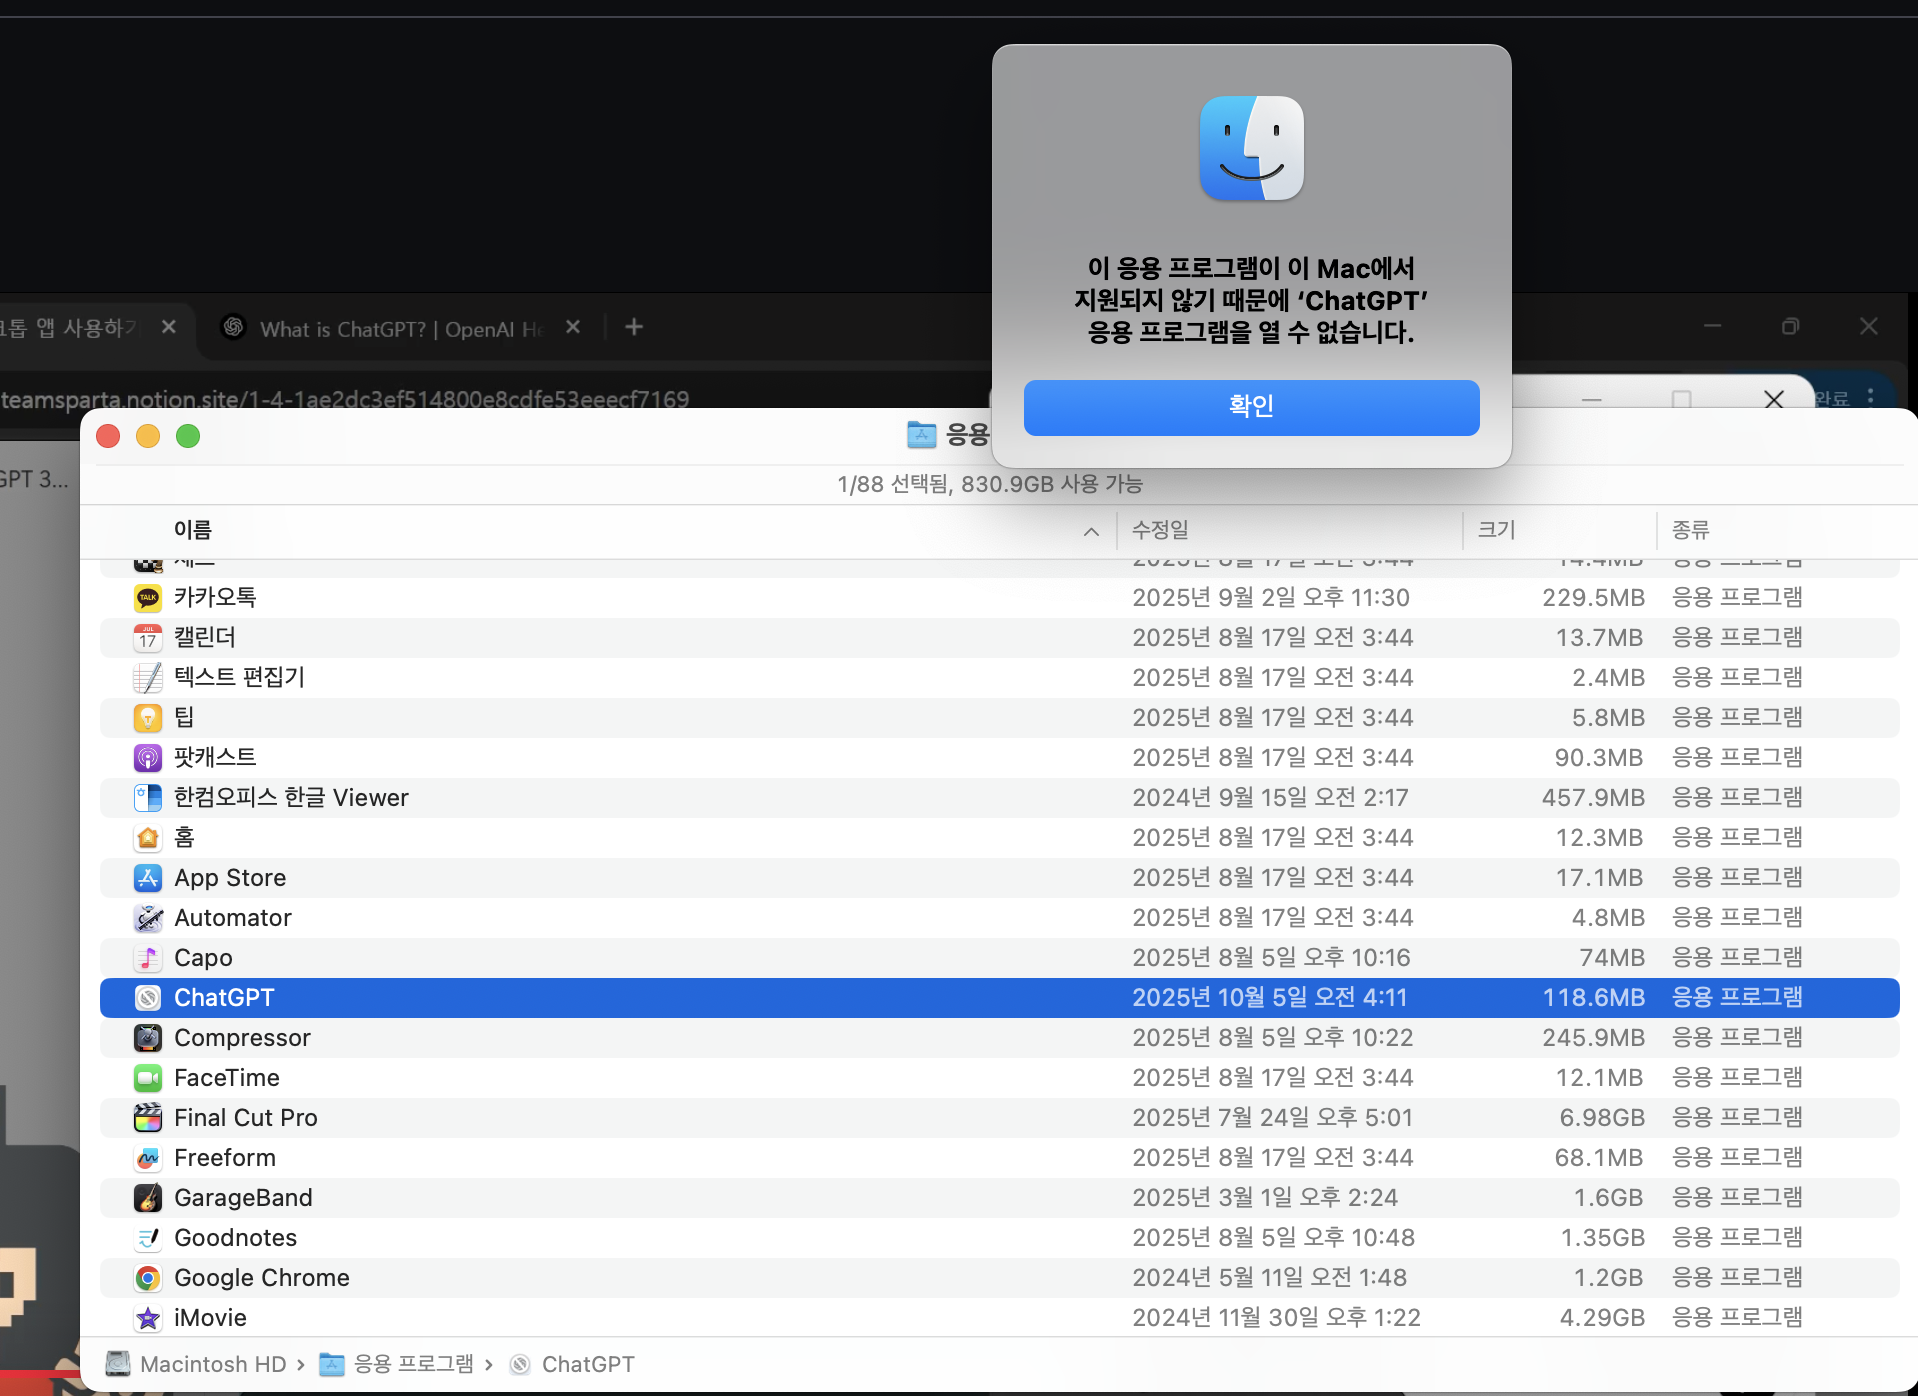Click the 1.35GB size of Goodnotes
This screenshot has width=1918, height=1396.
point(1603,1238)
